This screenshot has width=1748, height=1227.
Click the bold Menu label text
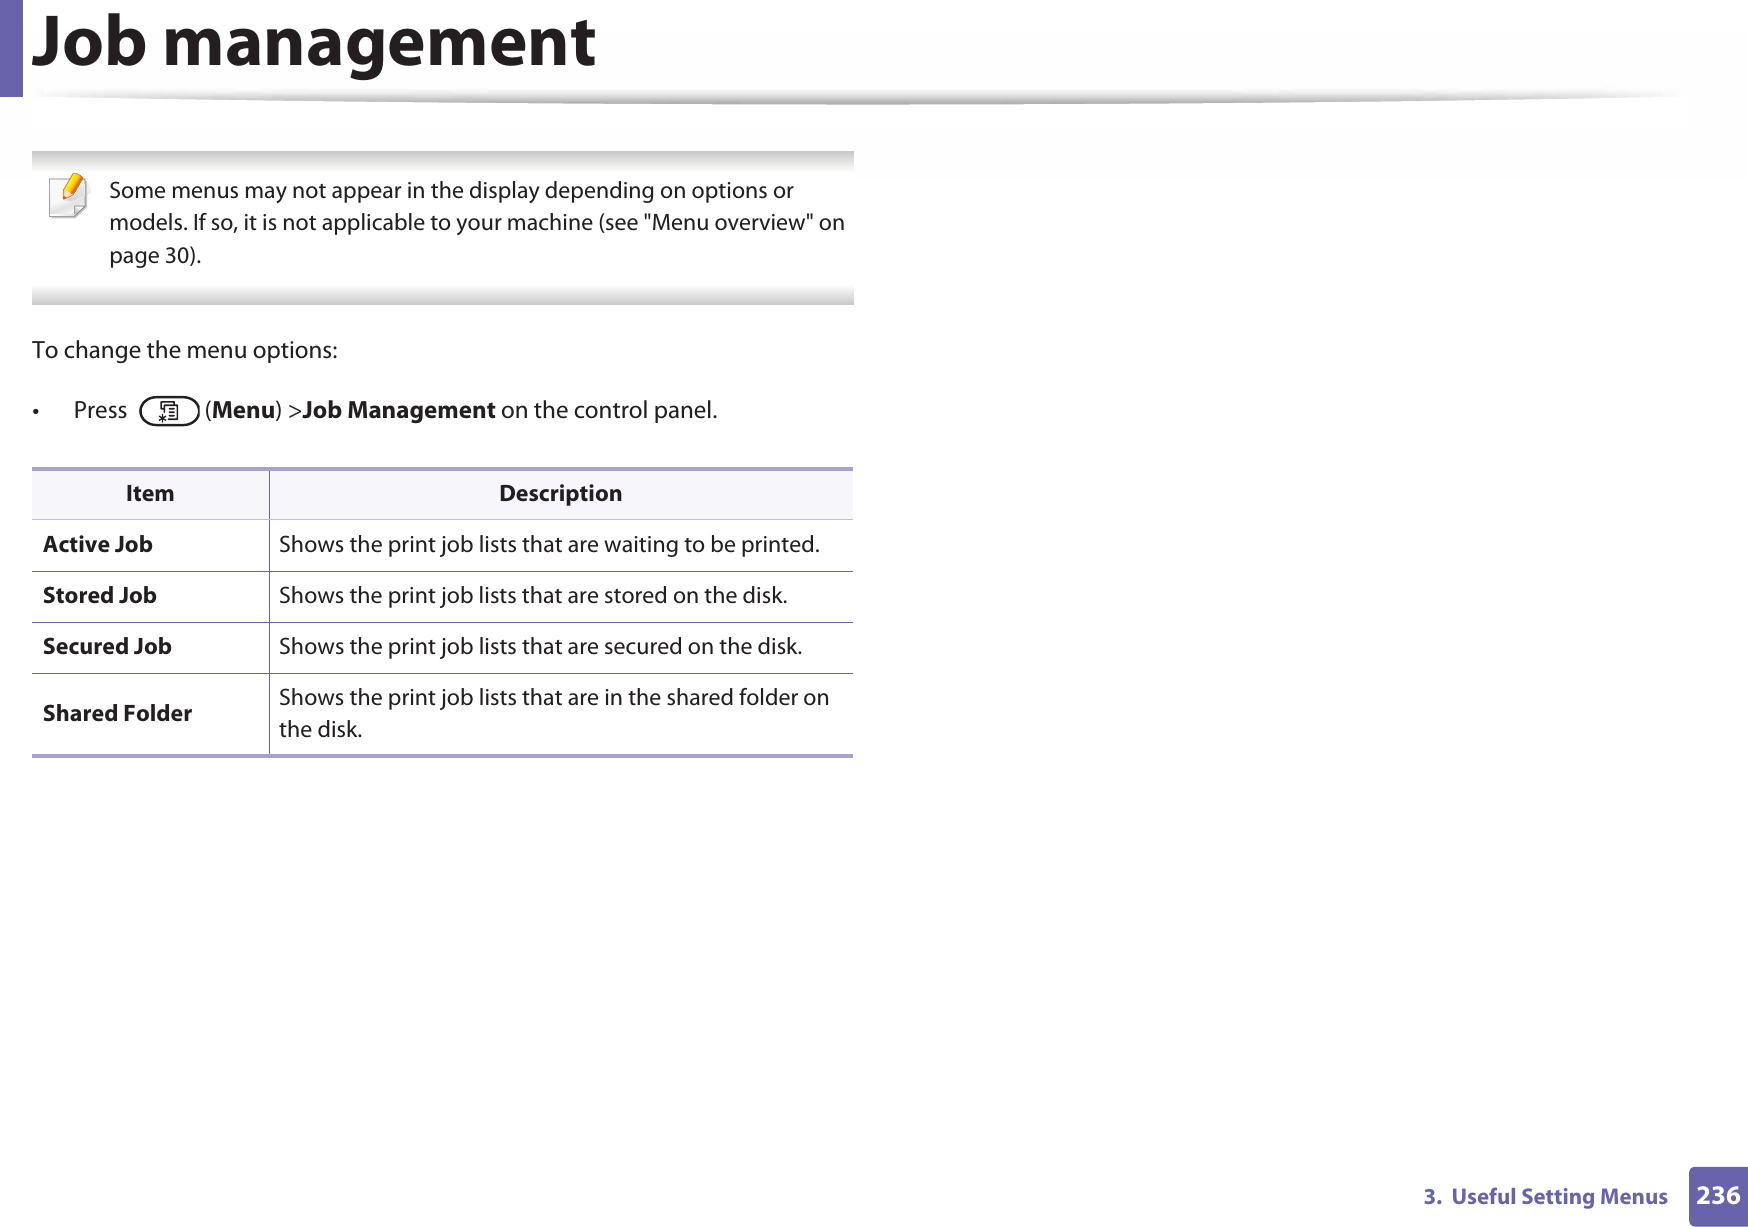(244, 410)
